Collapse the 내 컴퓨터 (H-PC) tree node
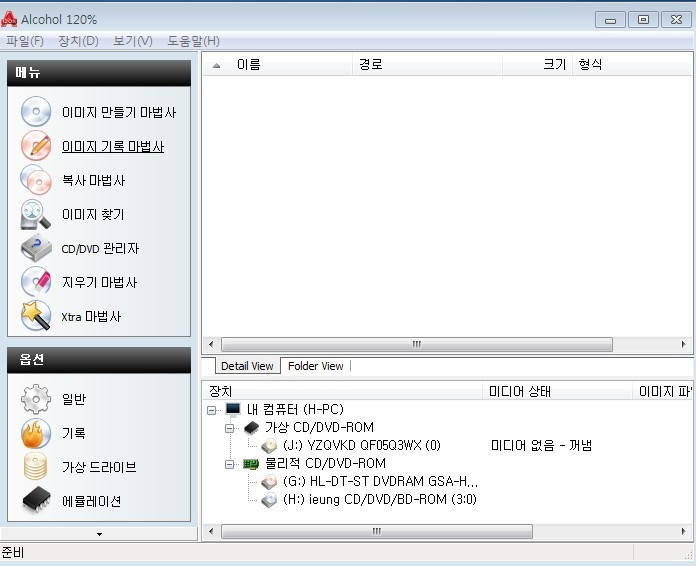The height and width of the screenshot is (566, 696). 212,410
